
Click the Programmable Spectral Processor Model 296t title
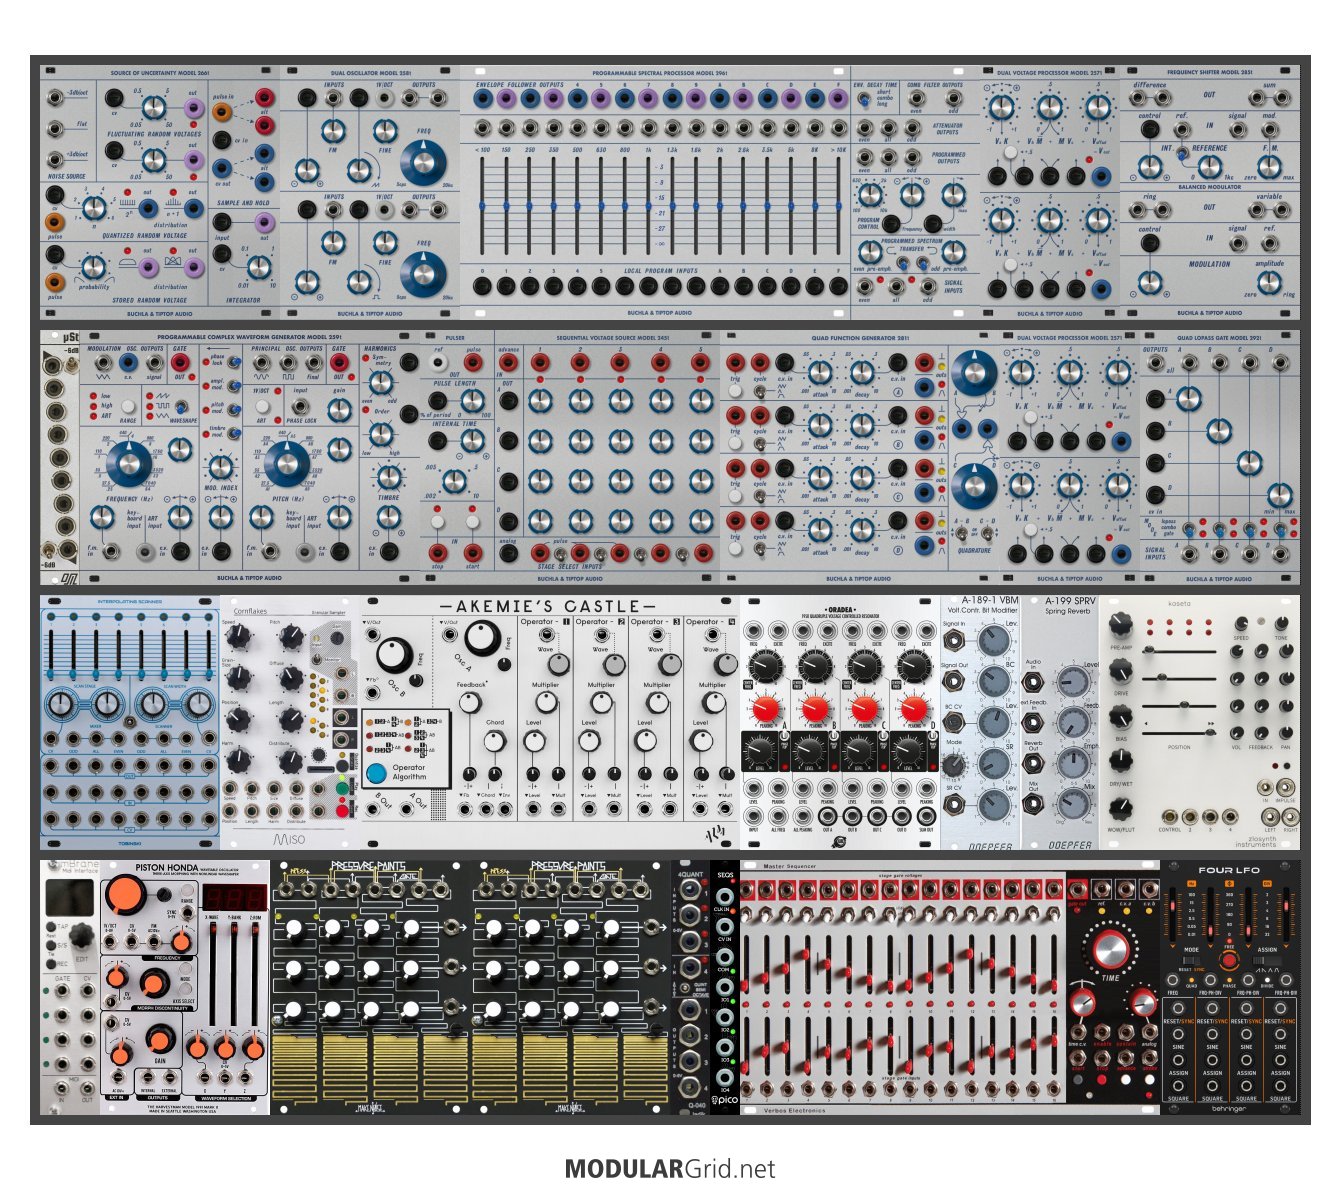click(659, 73)
